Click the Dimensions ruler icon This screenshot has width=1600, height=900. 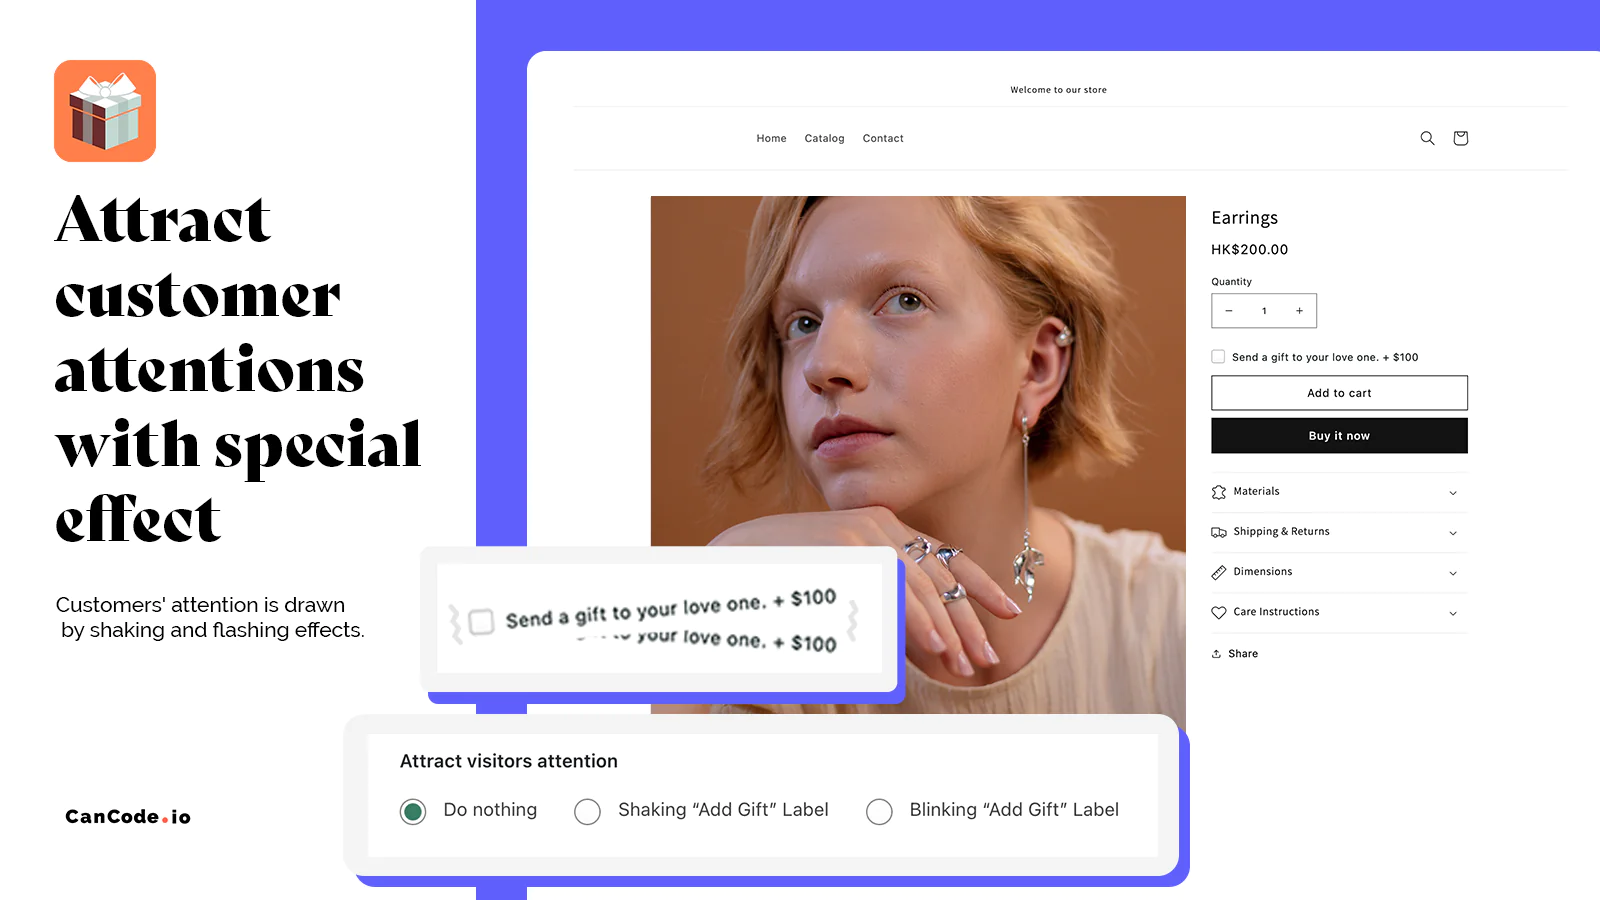[x=1218, y=572]
